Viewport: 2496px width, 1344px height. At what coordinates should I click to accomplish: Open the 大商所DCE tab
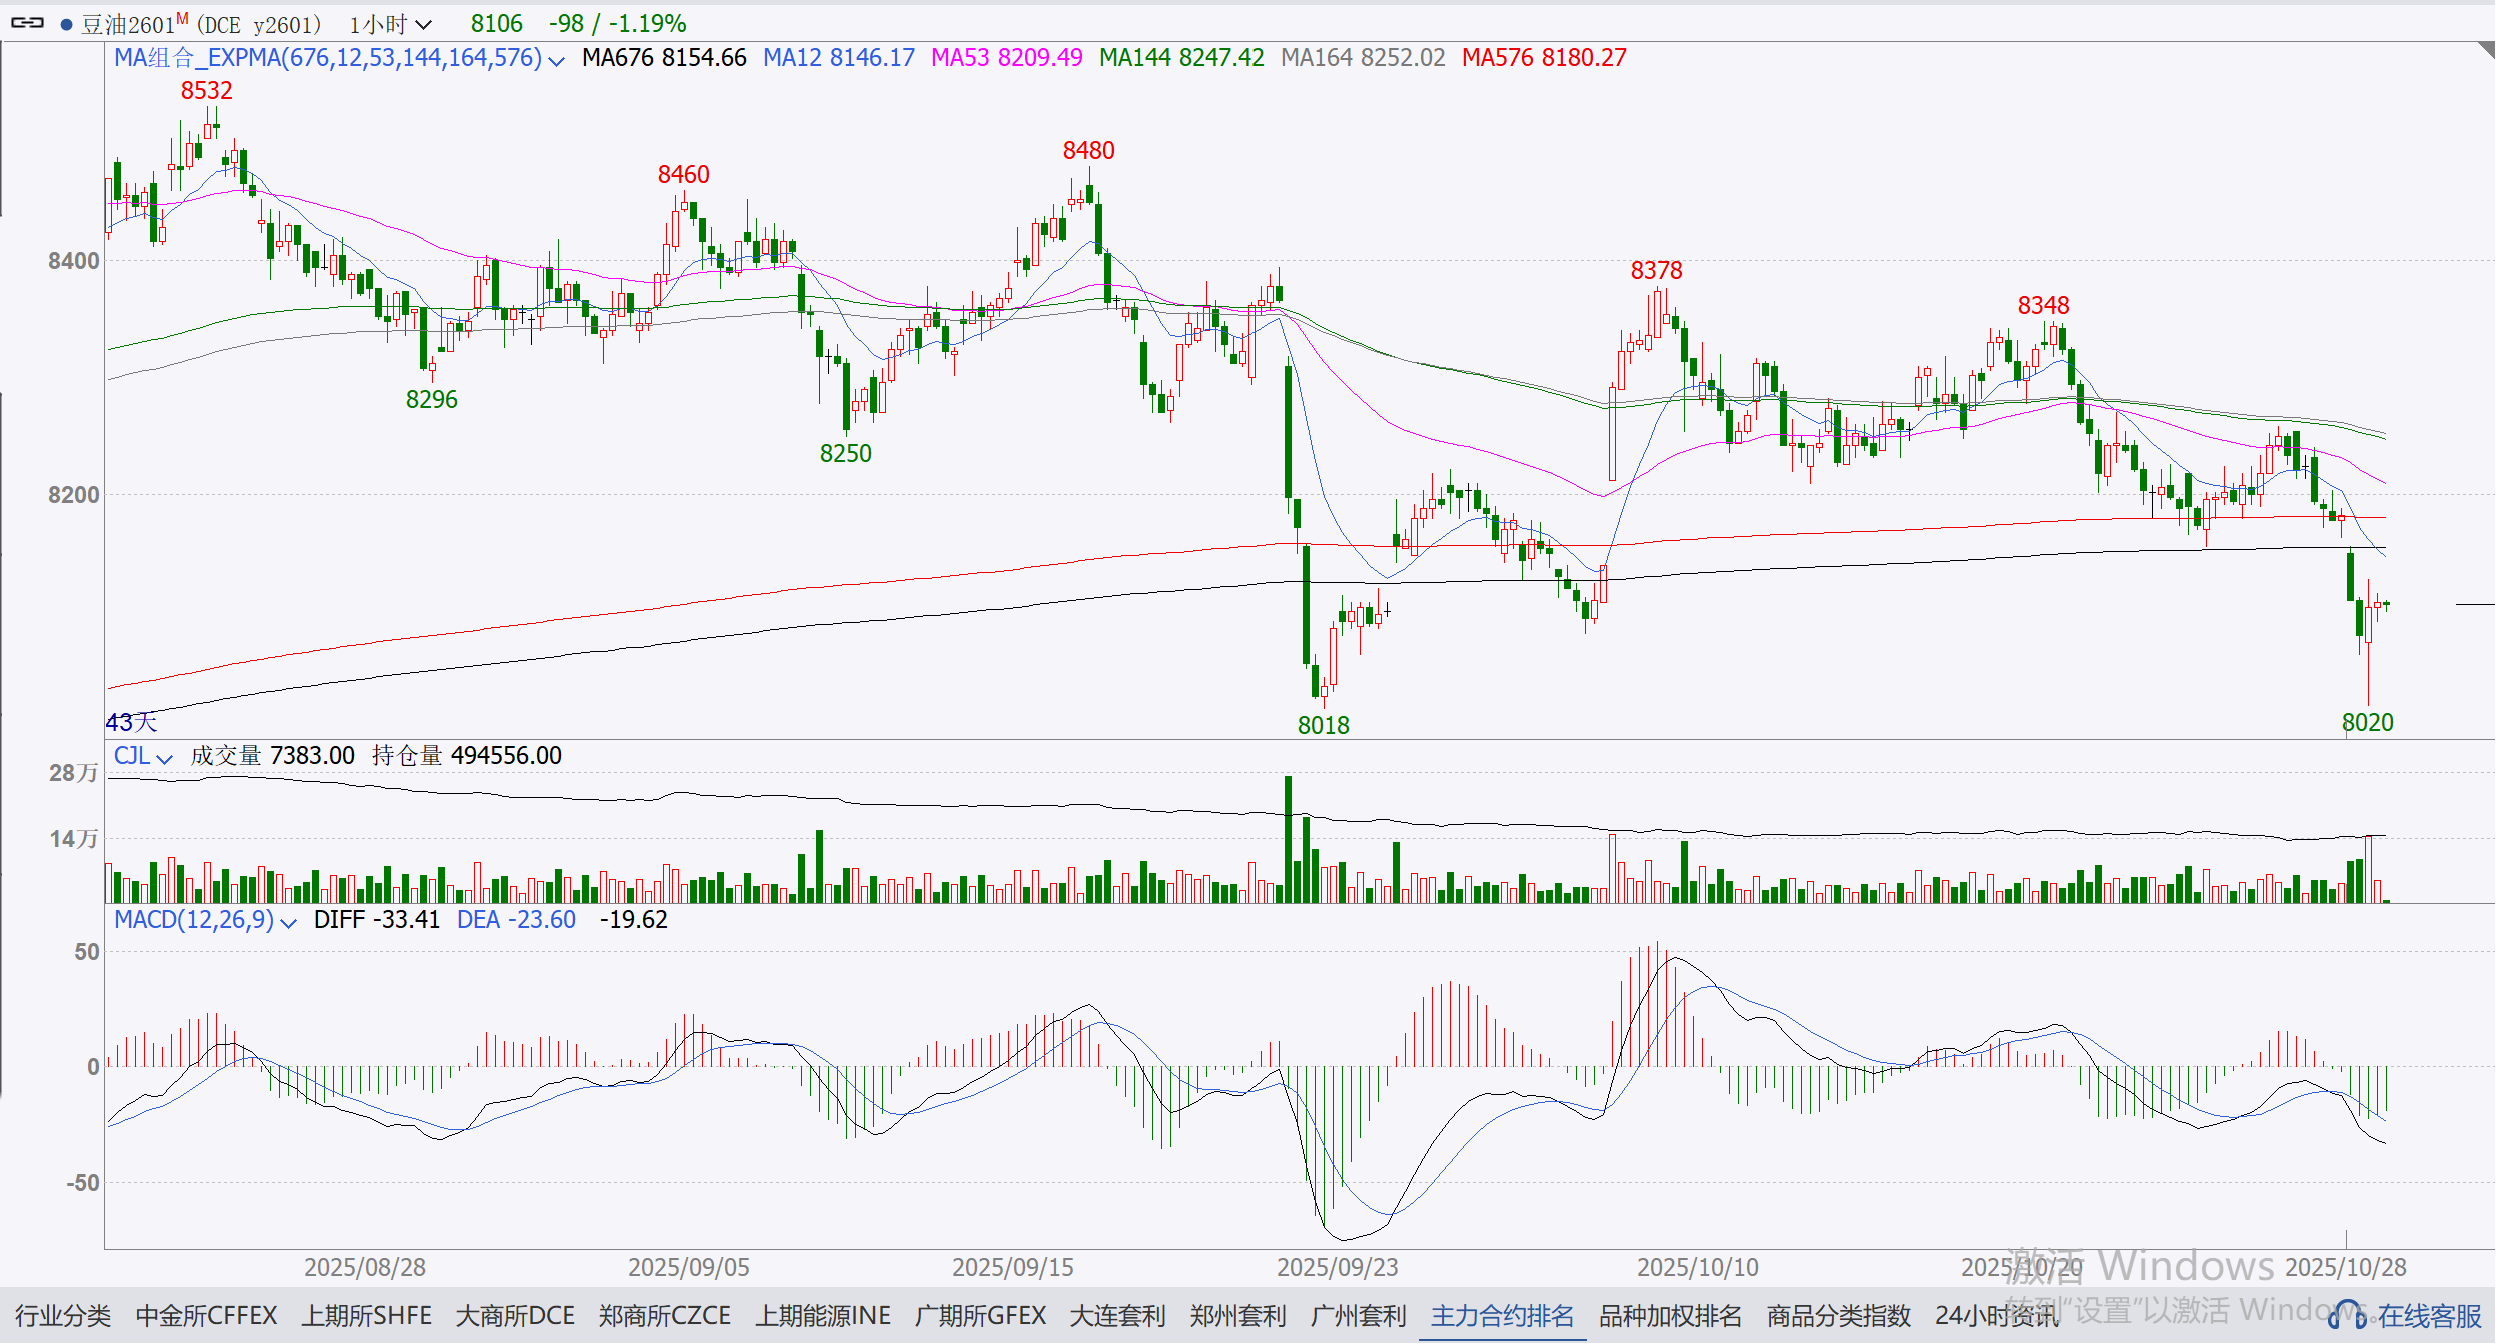[x=515, y=1315]
